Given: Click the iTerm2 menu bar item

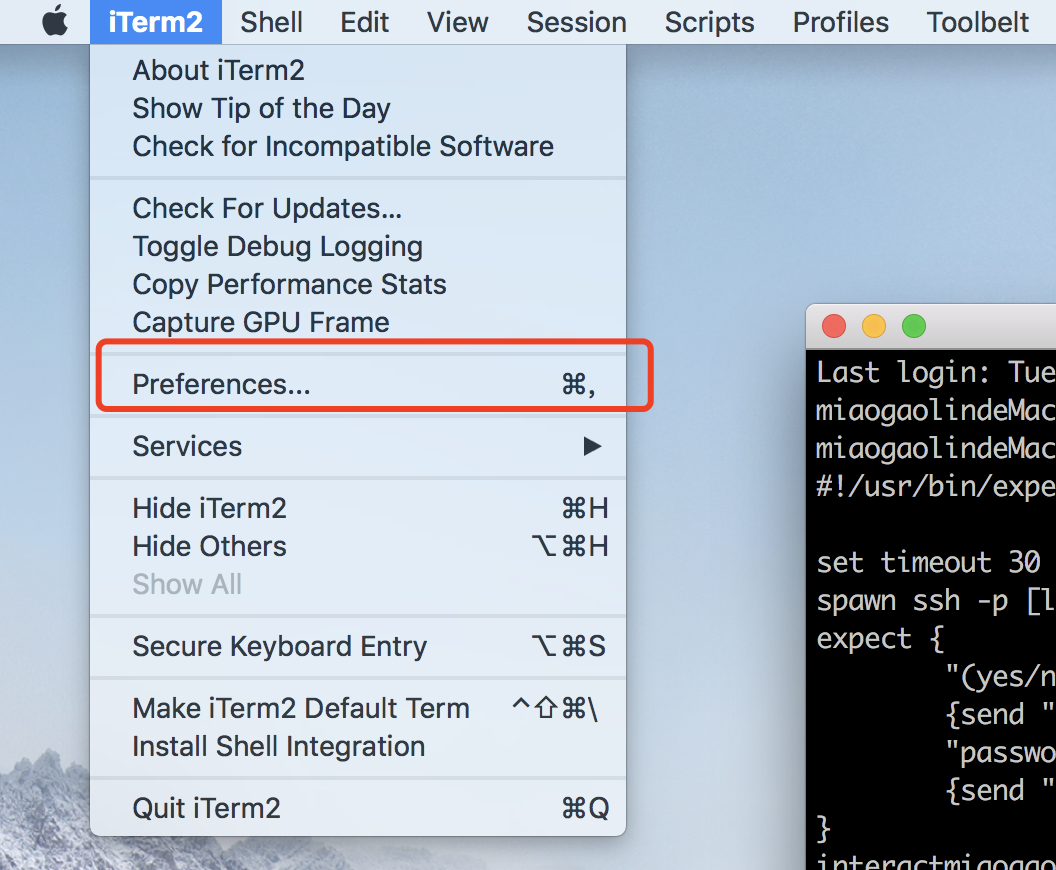Looking at the screenshot, I should [x=156, y=22].
